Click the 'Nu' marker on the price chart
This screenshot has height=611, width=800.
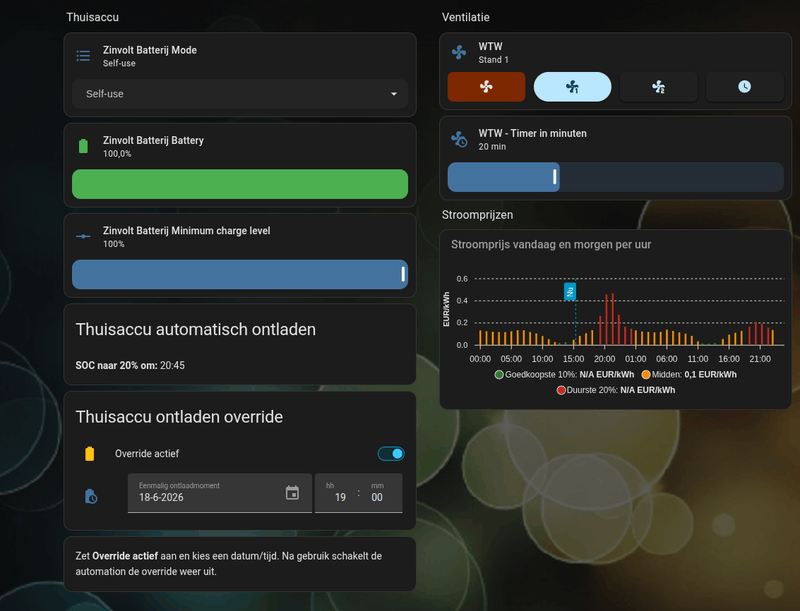coord(570,292)
